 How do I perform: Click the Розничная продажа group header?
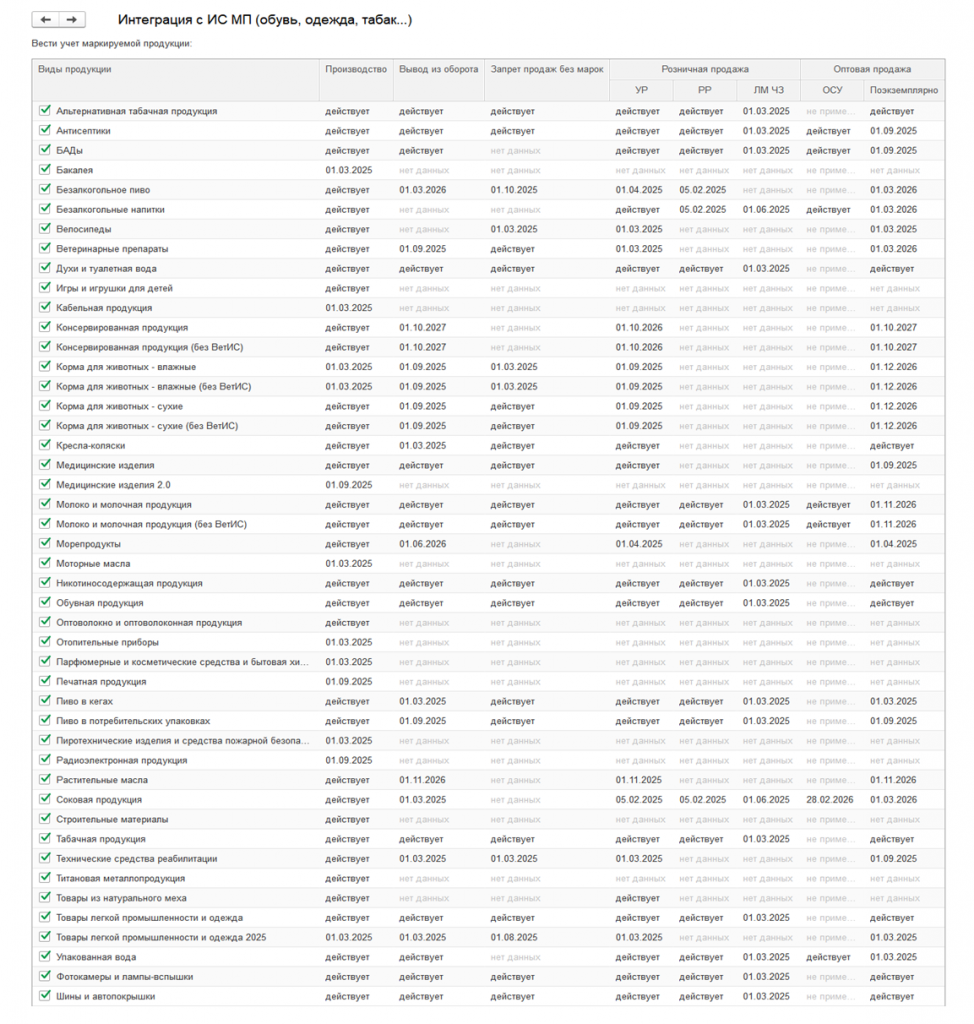[705, 69]
